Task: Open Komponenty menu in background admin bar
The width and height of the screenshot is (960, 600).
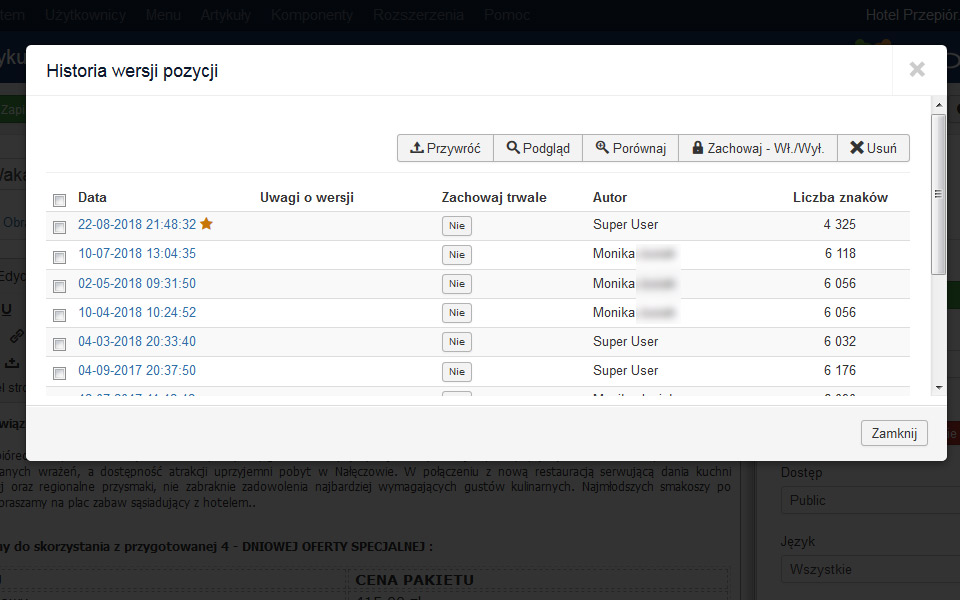Action: click(312, 15)
